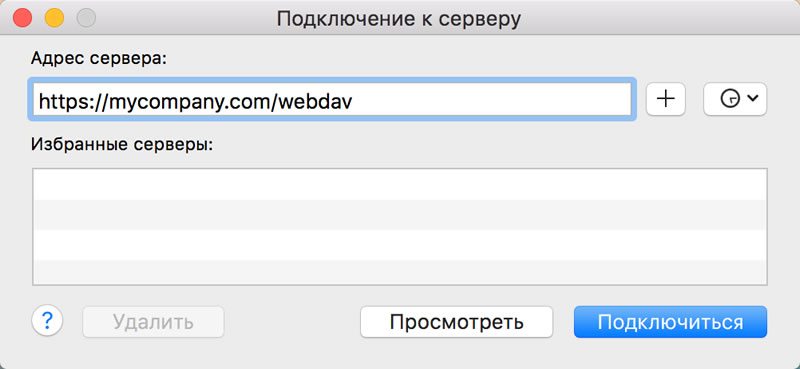Minimize the dialog using the yellow button
This screenshot has height=369, width=800.
54,18
